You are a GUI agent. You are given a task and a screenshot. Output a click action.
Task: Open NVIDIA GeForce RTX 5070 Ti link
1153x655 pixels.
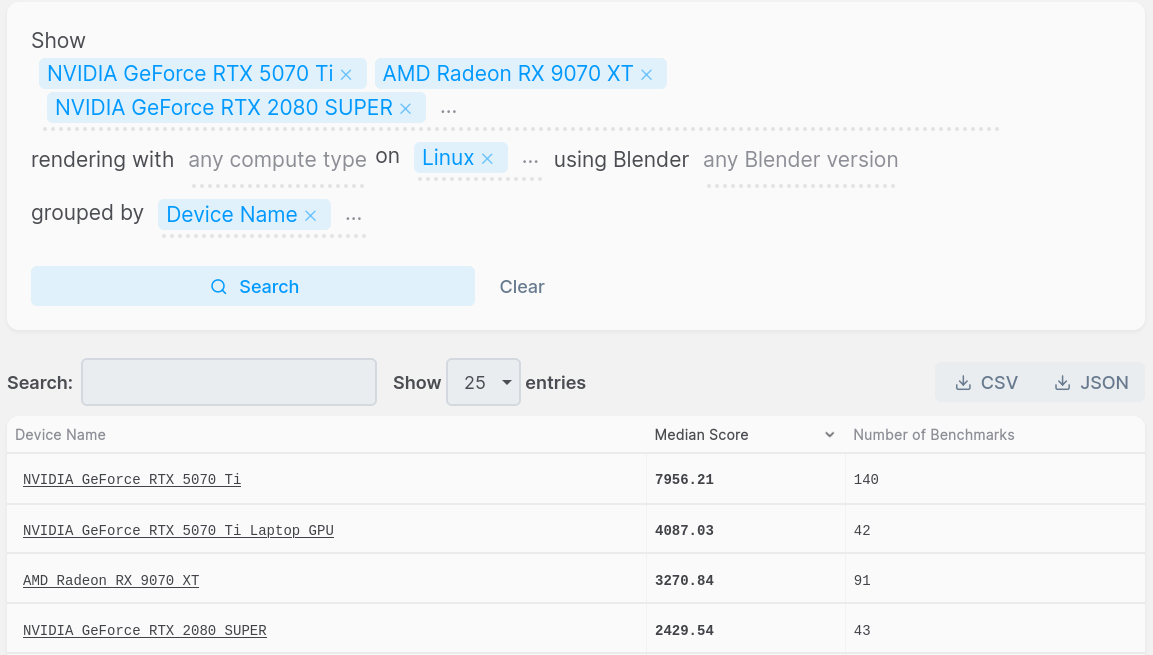[x=132, y=479]
